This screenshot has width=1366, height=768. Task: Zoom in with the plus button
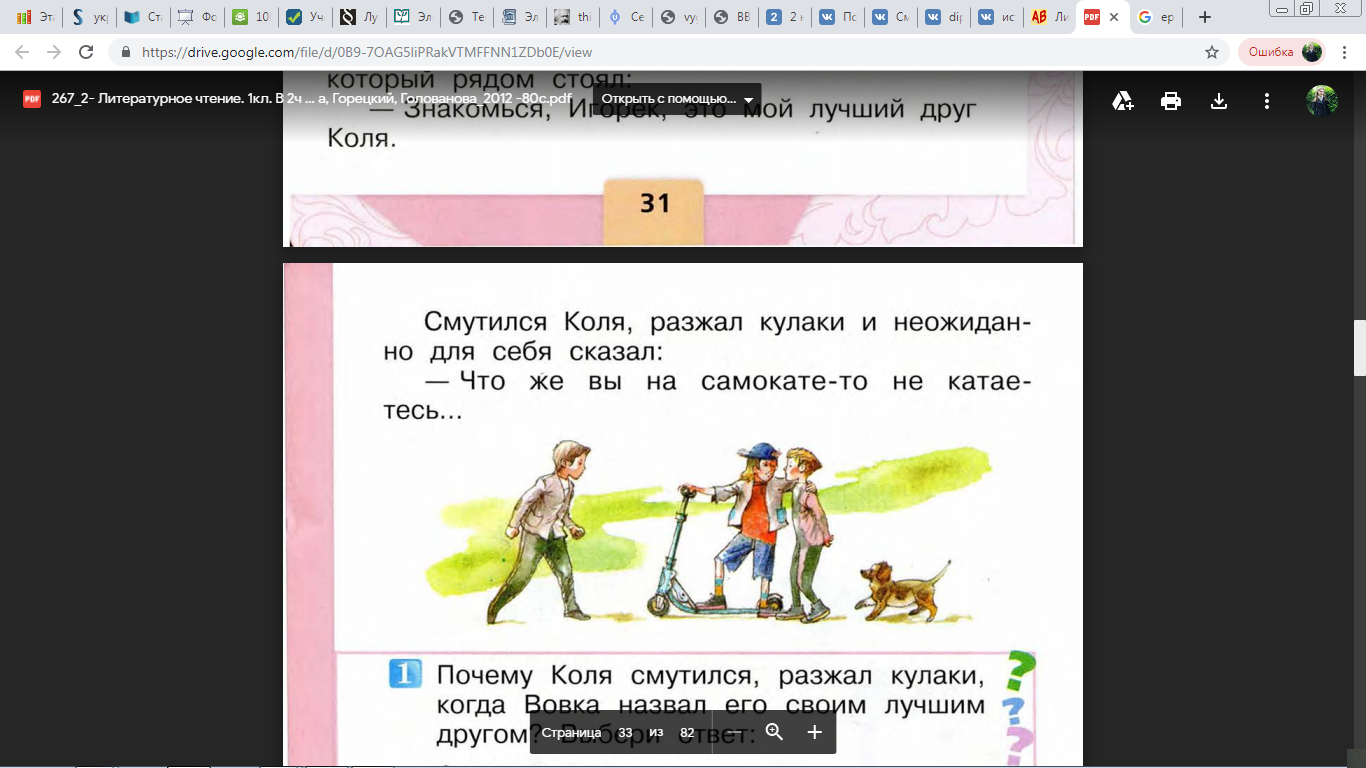[x=814, y=732]
